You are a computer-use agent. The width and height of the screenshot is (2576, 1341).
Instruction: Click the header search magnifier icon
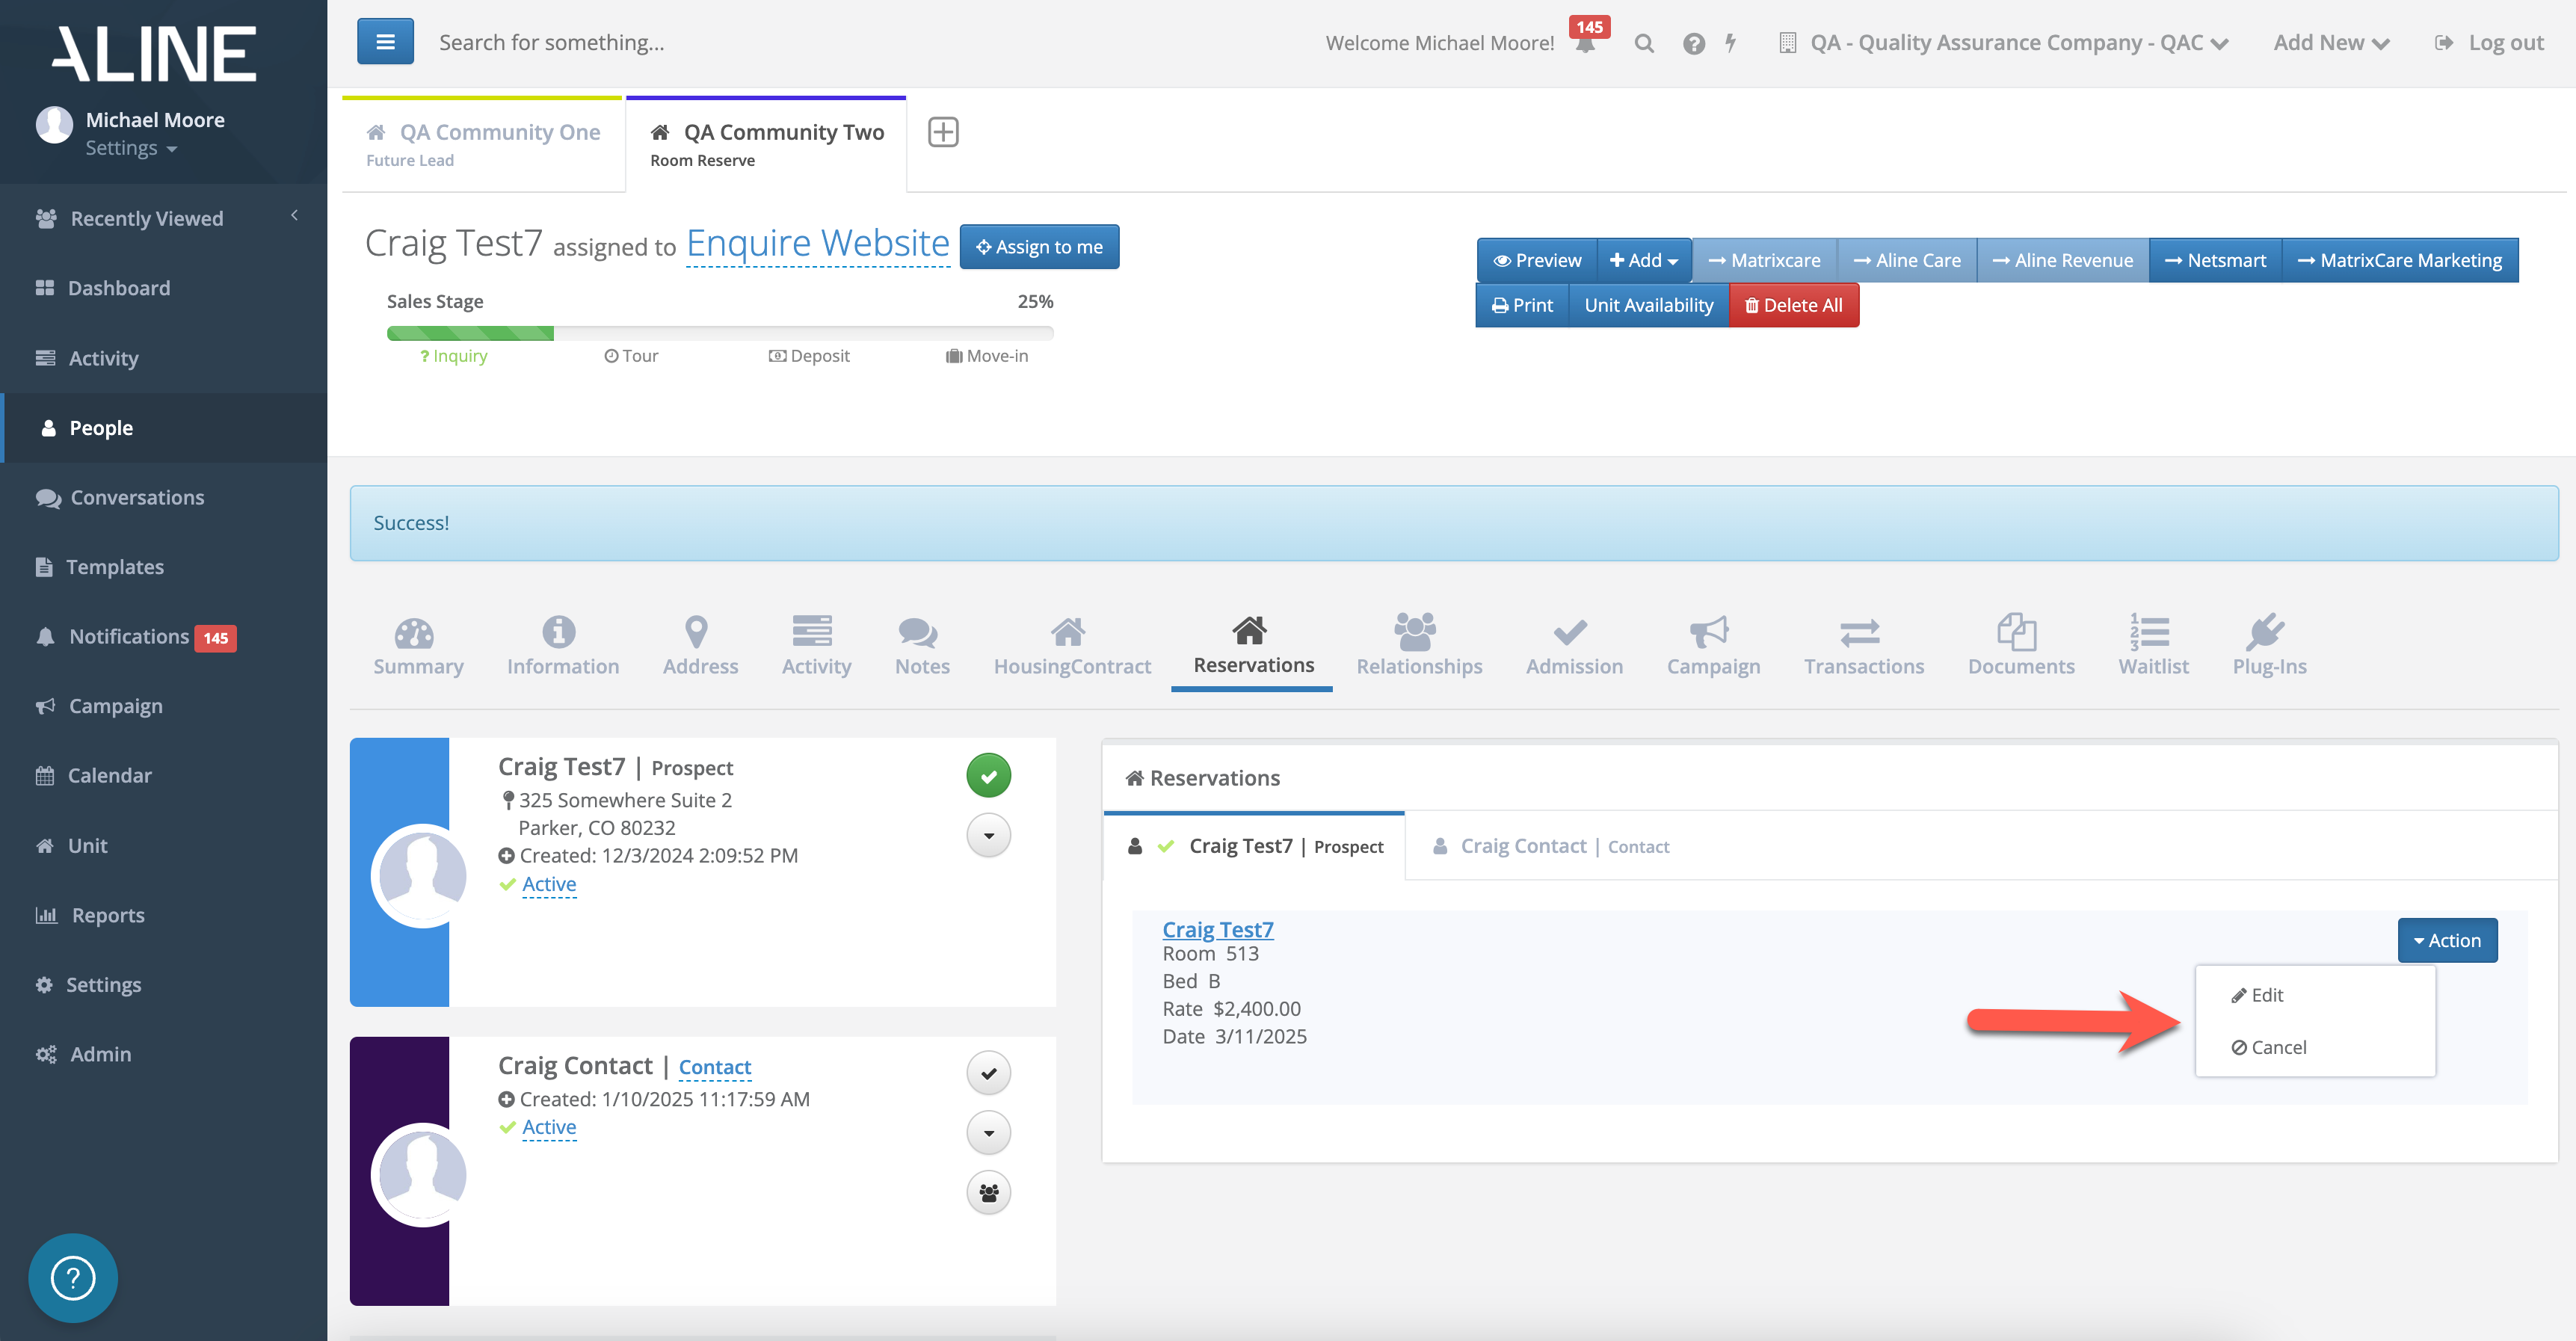[x=1644, y=44]
